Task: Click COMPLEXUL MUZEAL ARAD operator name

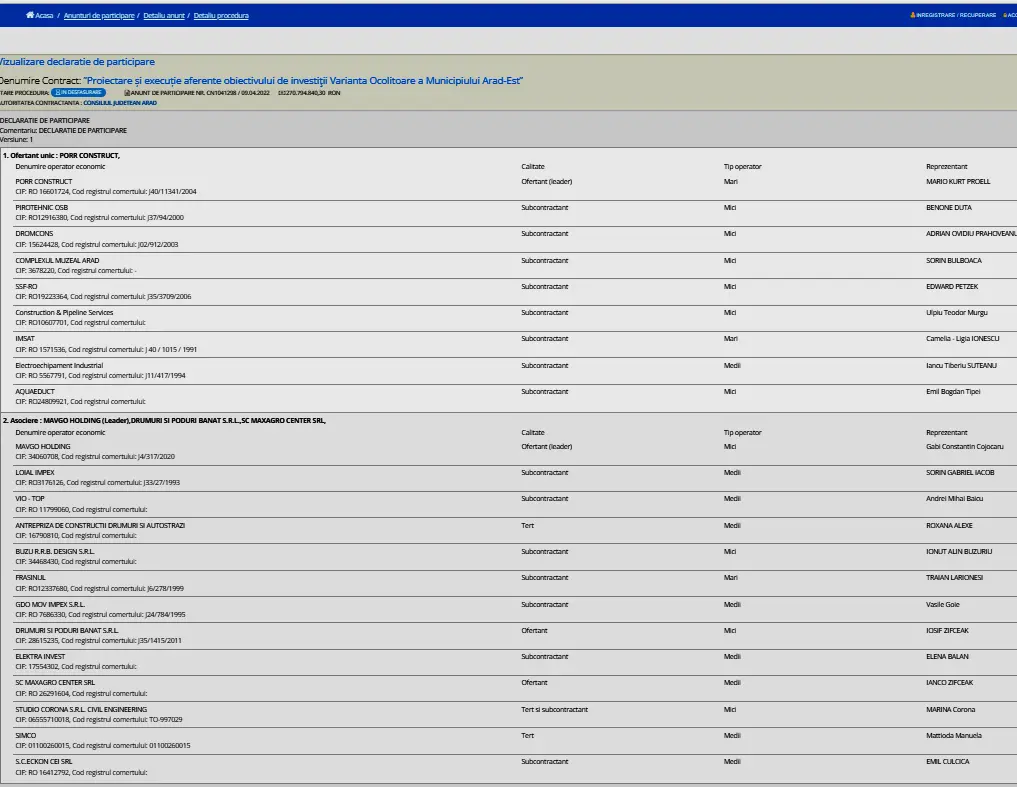Action: pyautogui.click(x=57, y=260)
